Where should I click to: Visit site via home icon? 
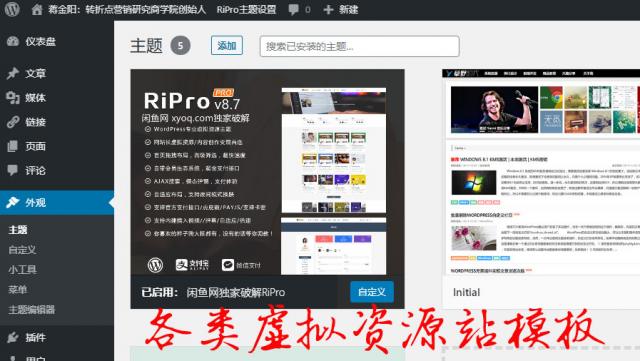point(37,9)
